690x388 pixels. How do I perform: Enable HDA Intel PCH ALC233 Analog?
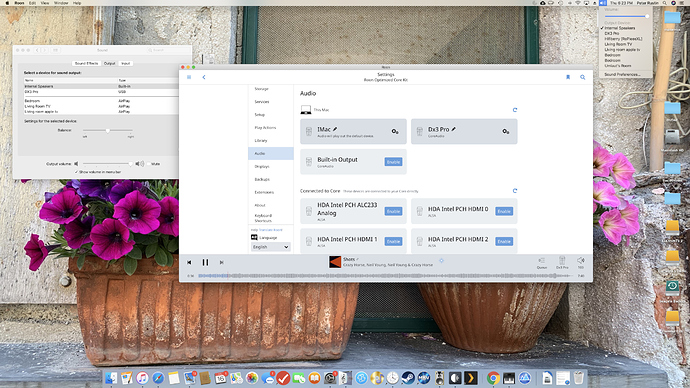pyautogui.click(x=393, y=211)
